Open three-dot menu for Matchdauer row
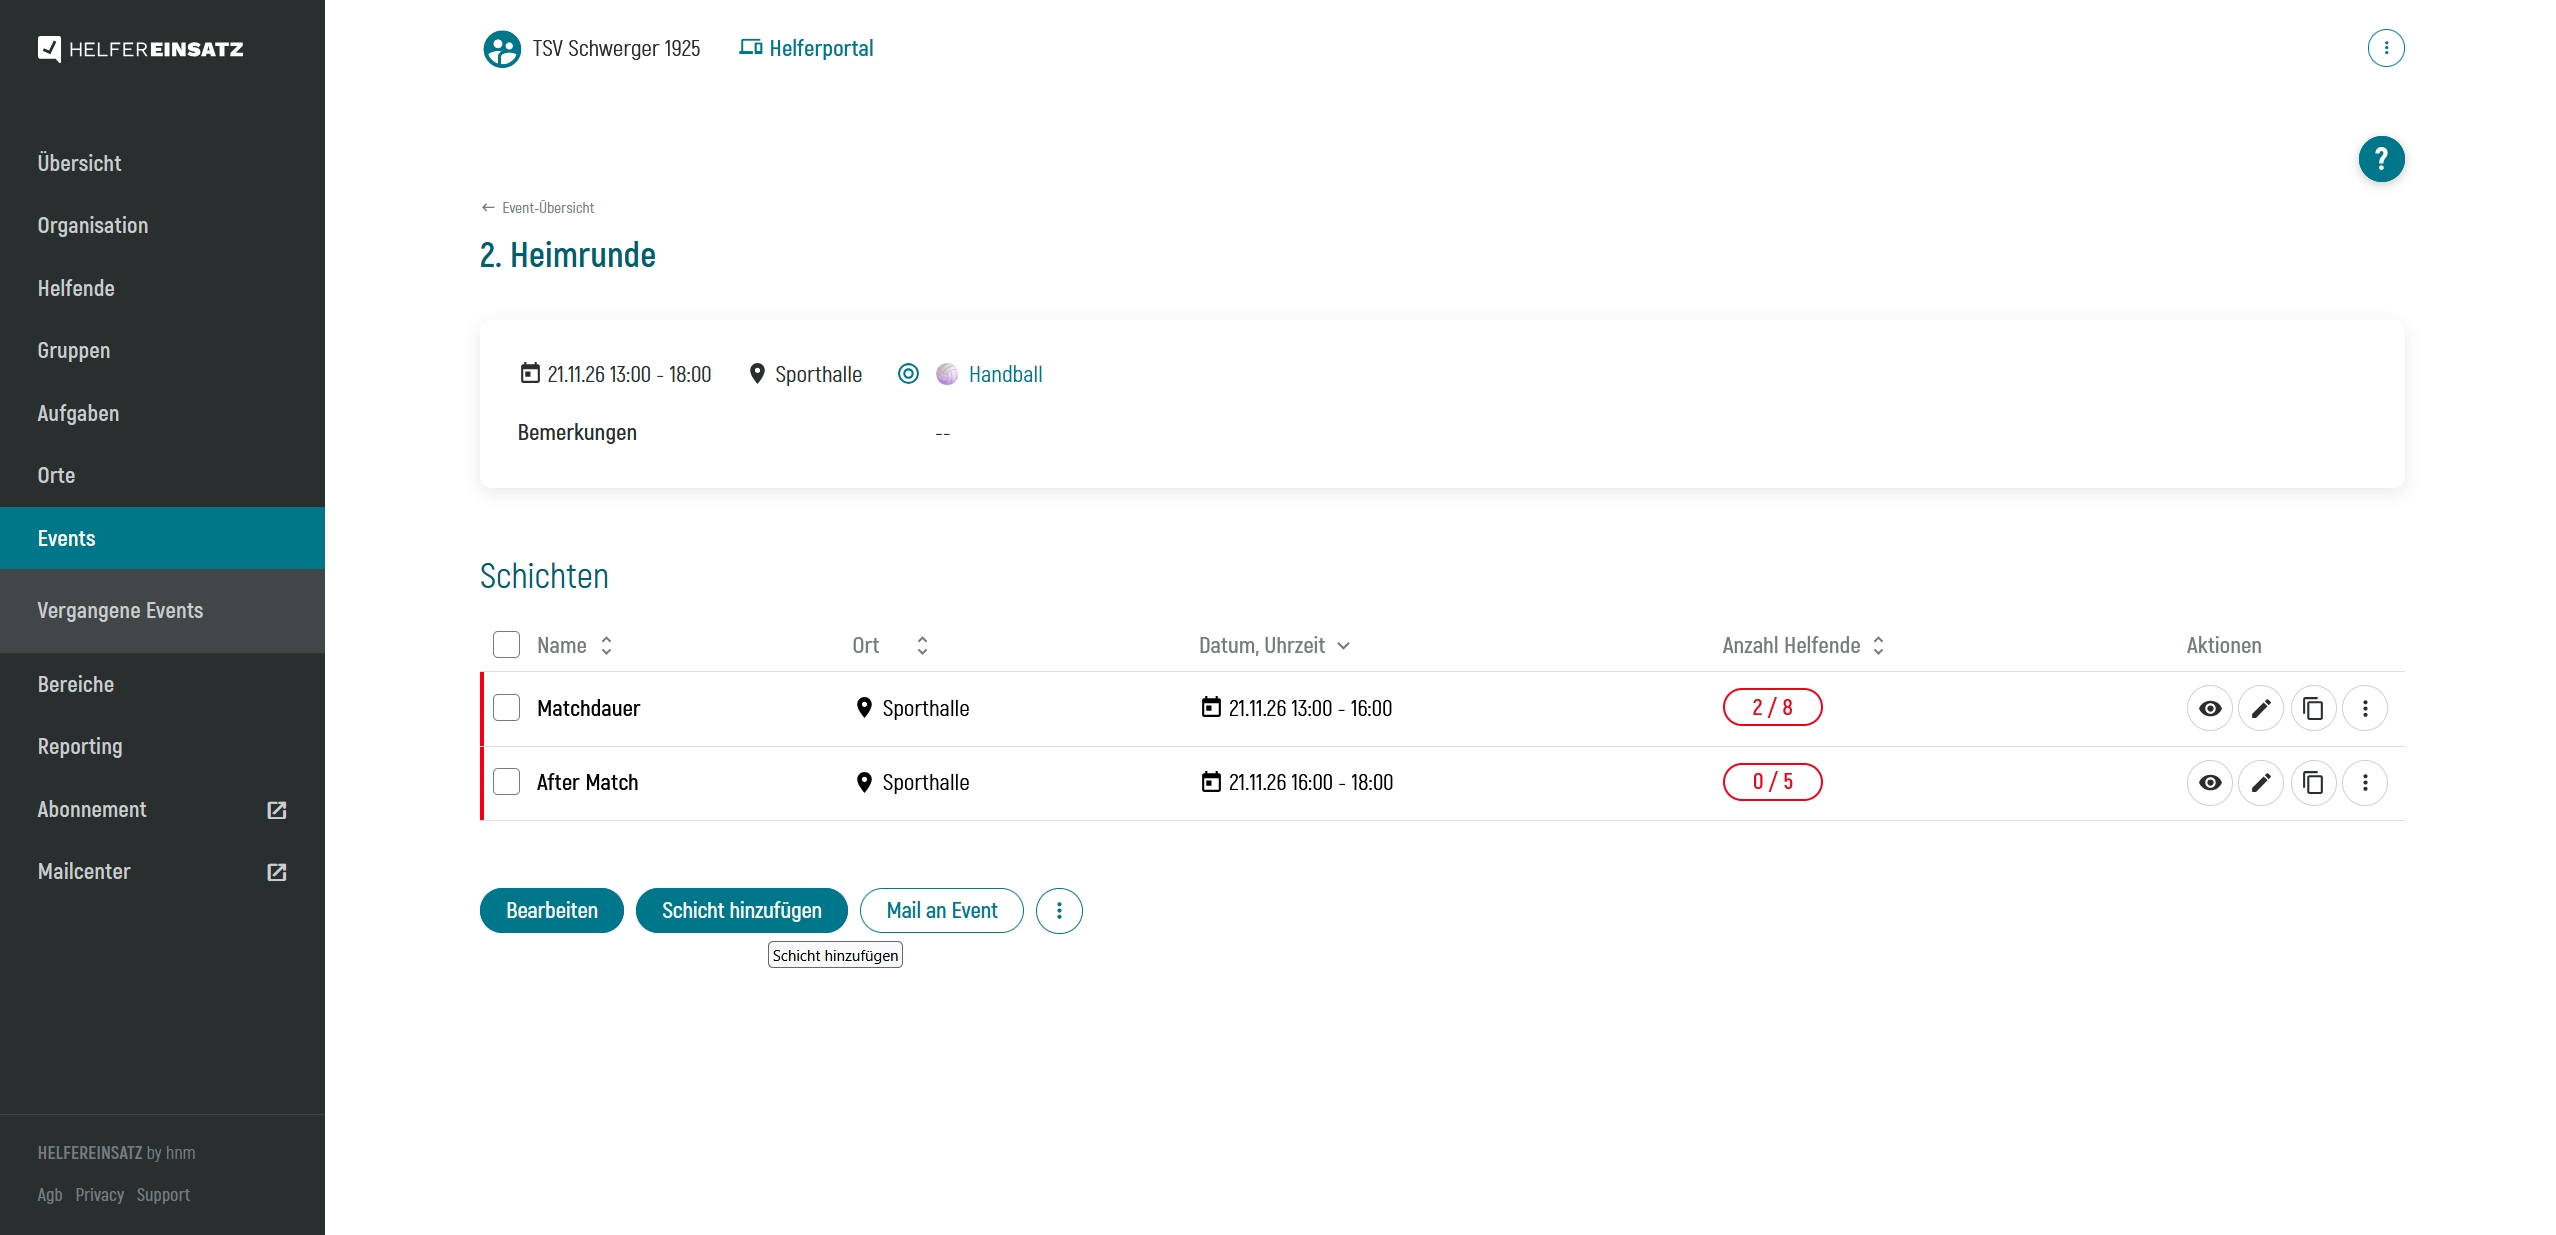 pos(2364,708)
